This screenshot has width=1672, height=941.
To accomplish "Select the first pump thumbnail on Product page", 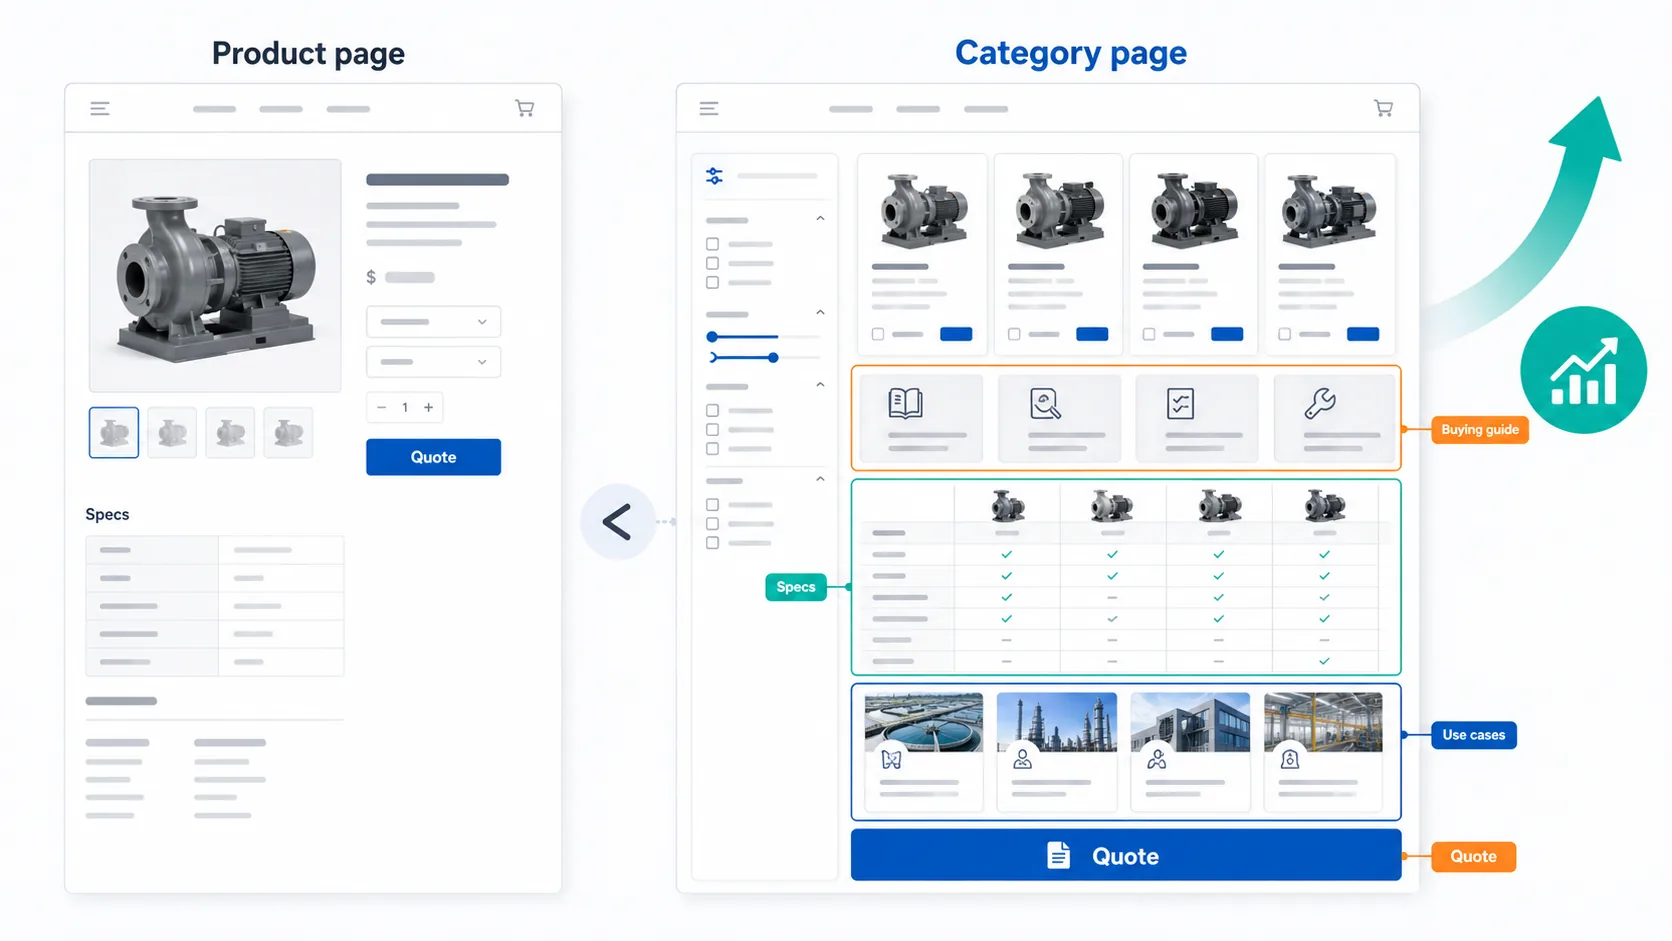I will point(114,433).
